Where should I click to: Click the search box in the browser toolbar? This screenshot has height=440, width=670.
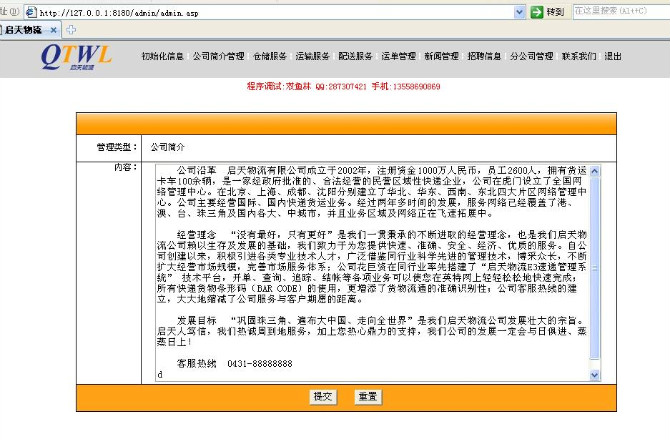click(621, 12)
